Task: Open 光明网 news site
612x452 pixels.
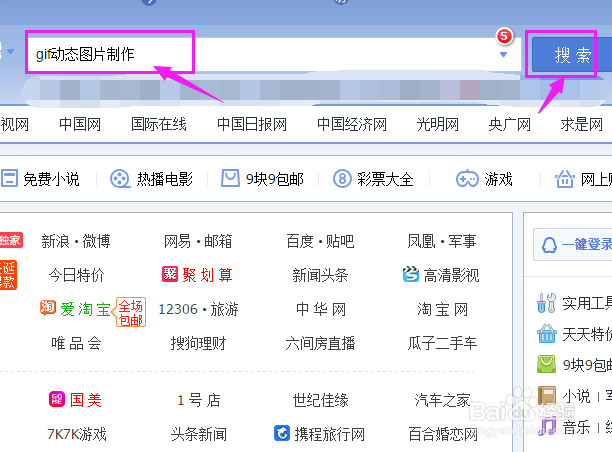Action: click(x=438, y=125)
